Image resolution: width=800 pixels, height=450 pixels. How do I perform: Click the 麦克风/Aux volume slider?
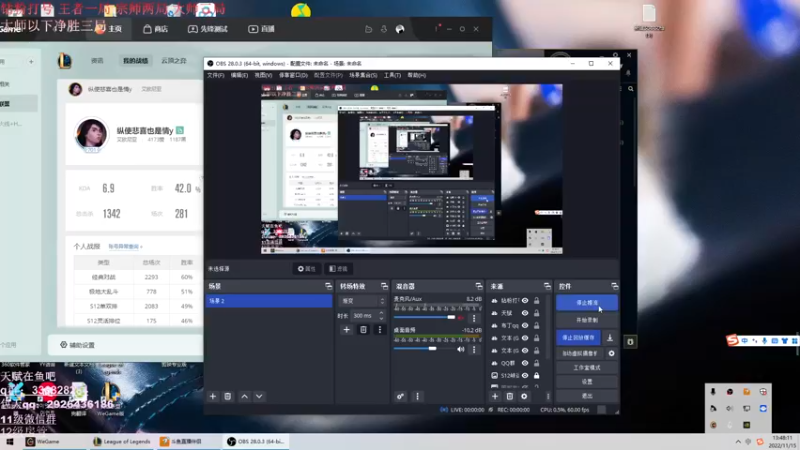pyautogui.click(x=424, y=318)
